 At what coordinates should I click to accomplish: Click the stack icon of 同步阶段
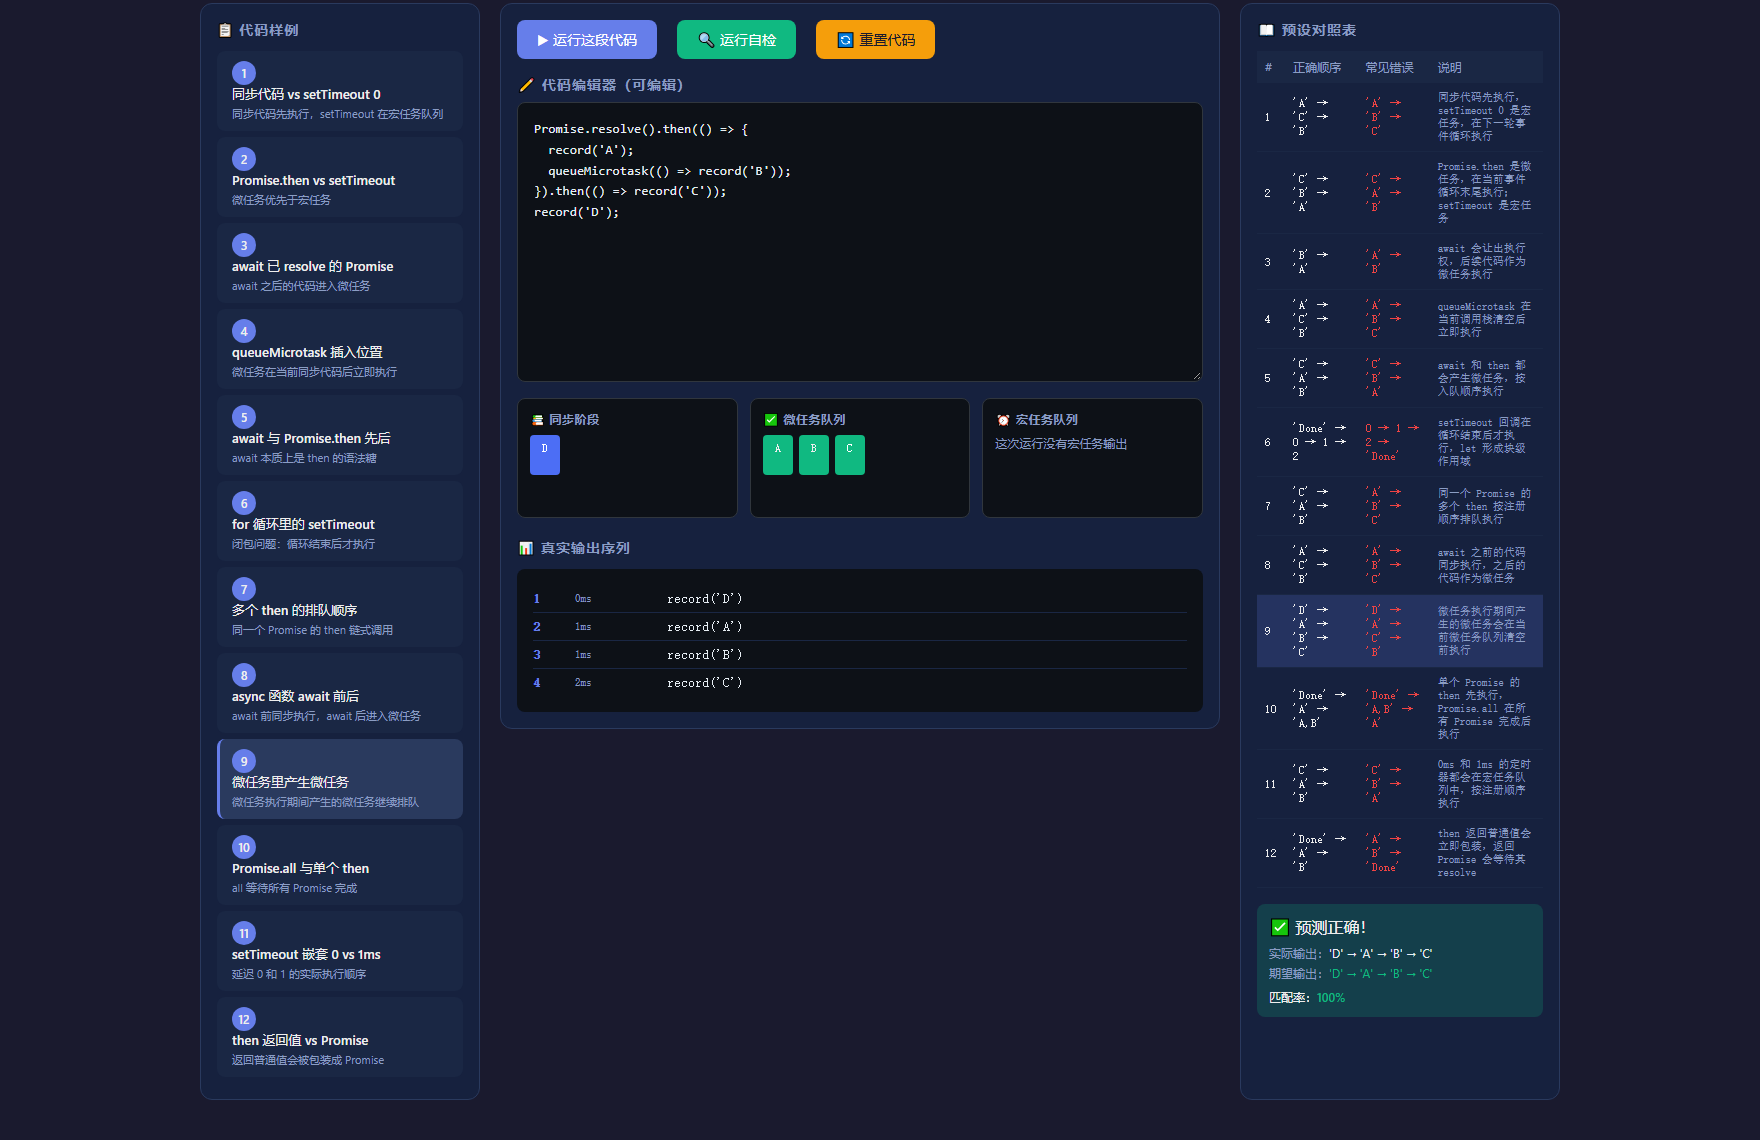pyautogui.click(x=538, y=420)
